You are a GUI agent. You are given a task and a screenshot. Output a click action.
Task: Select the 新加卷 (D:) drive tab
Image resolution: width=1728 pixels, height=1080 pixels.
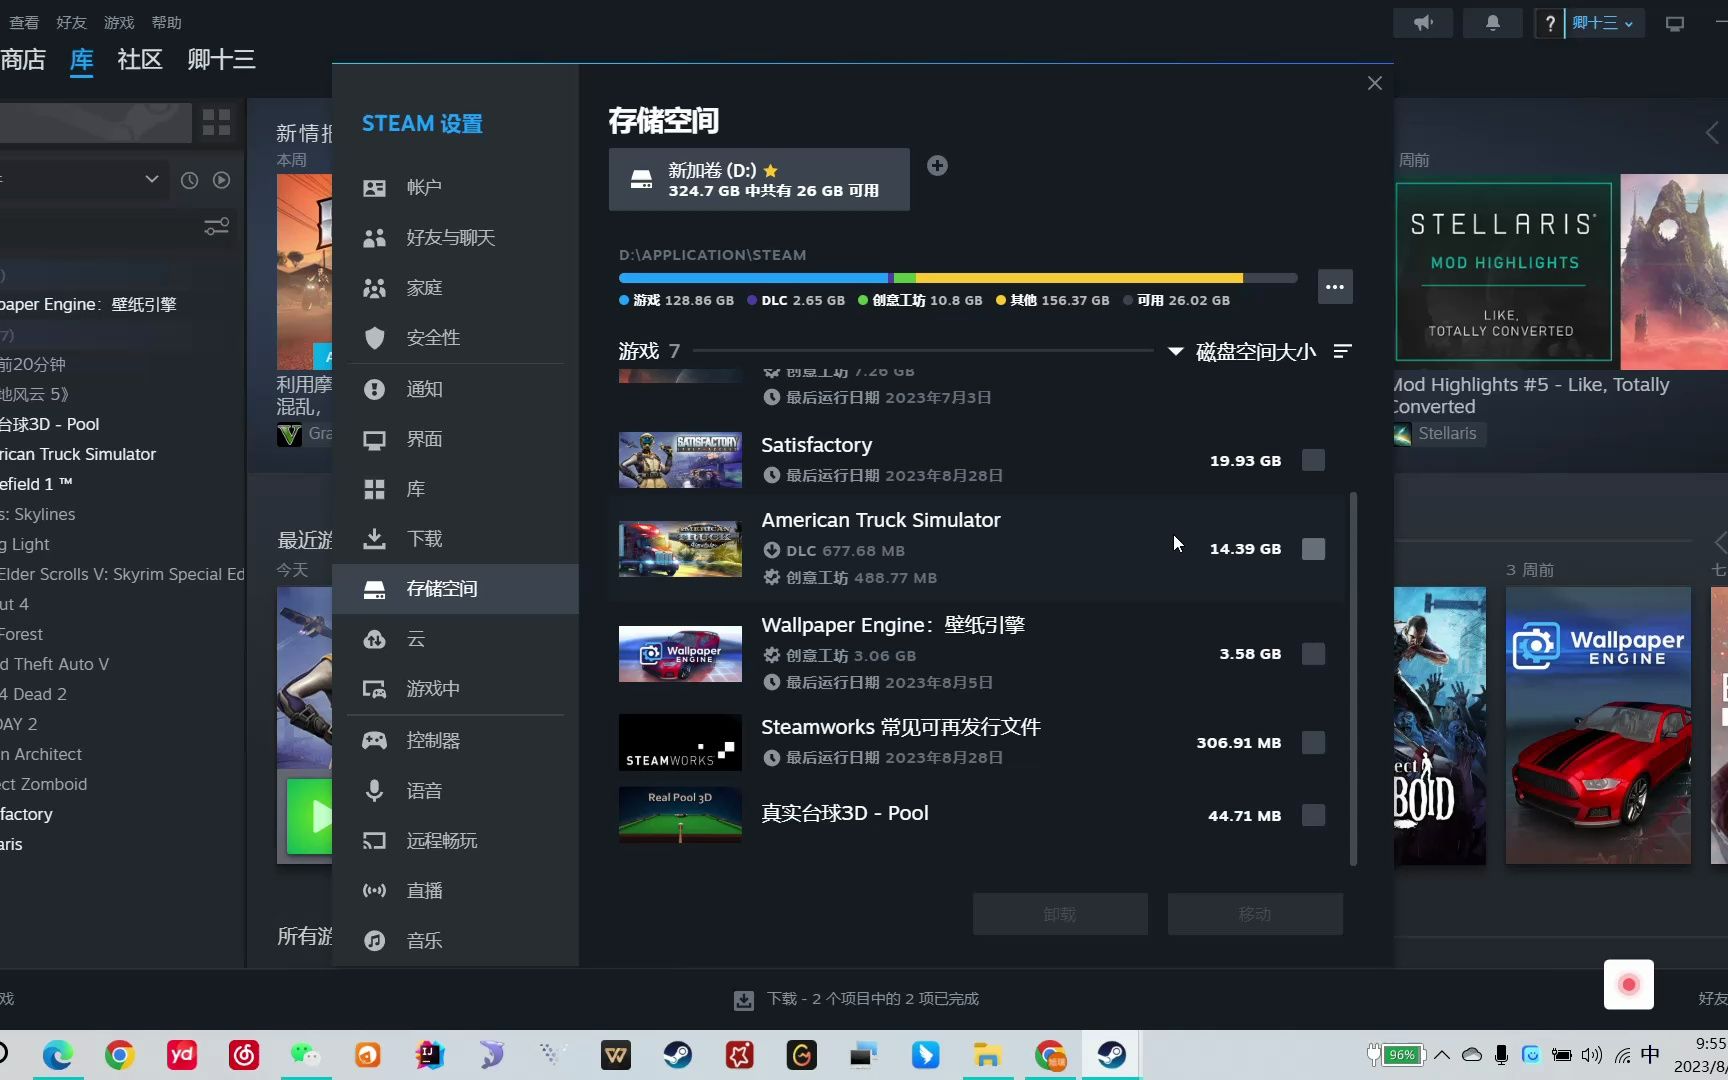point(759,180)
